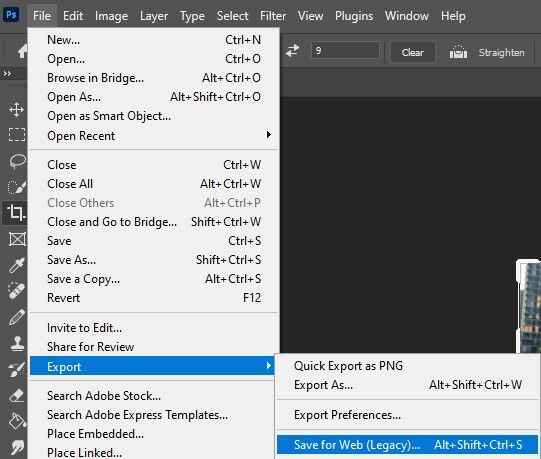The image size is (541, 459).
Task: Select the Brush tool
Action: click(x=17, y=317)
